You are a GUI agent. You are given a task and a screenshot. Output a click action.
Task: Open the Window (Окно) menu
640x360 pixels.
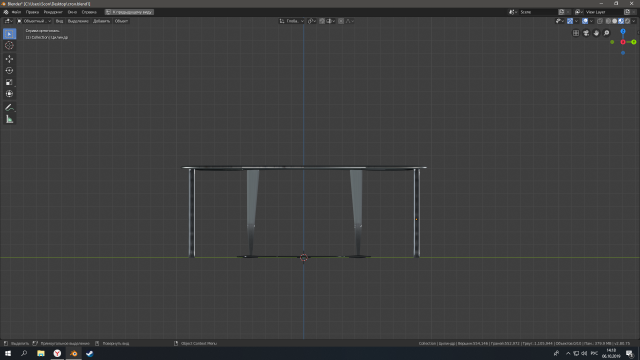pyautogui.click(x=72, y=12)
